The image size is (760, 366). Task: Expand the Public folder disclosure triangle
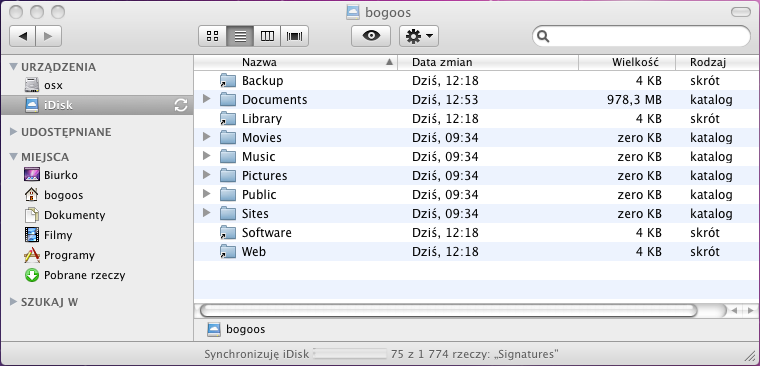click(207, 194)
